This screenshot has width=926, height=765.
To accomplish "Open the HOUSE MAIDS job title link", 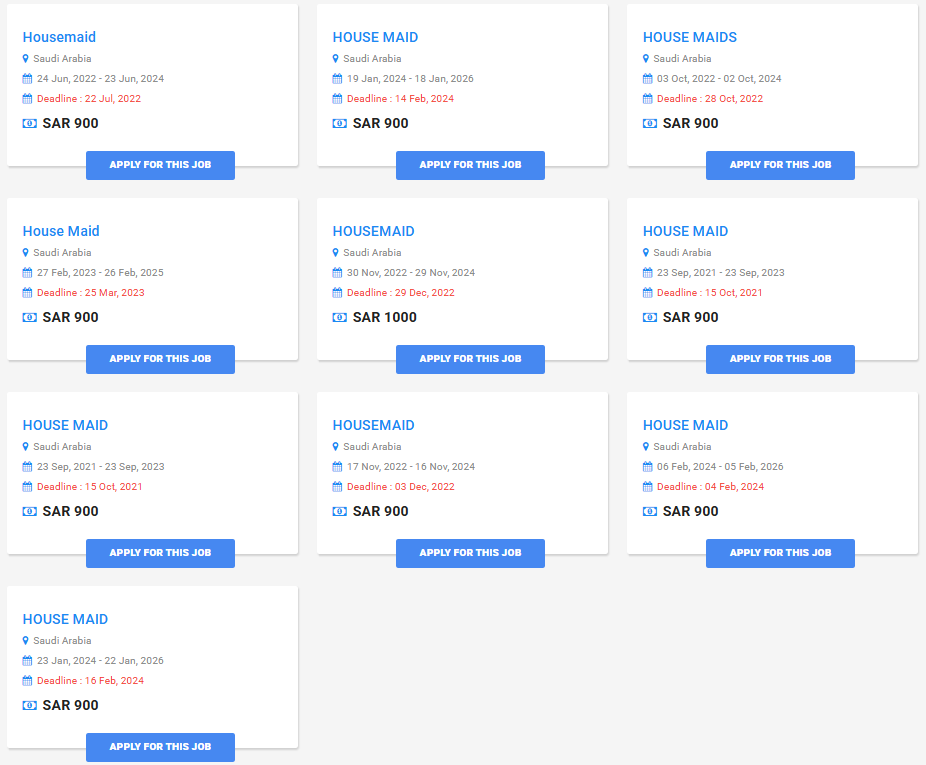I will pos(689,37).
